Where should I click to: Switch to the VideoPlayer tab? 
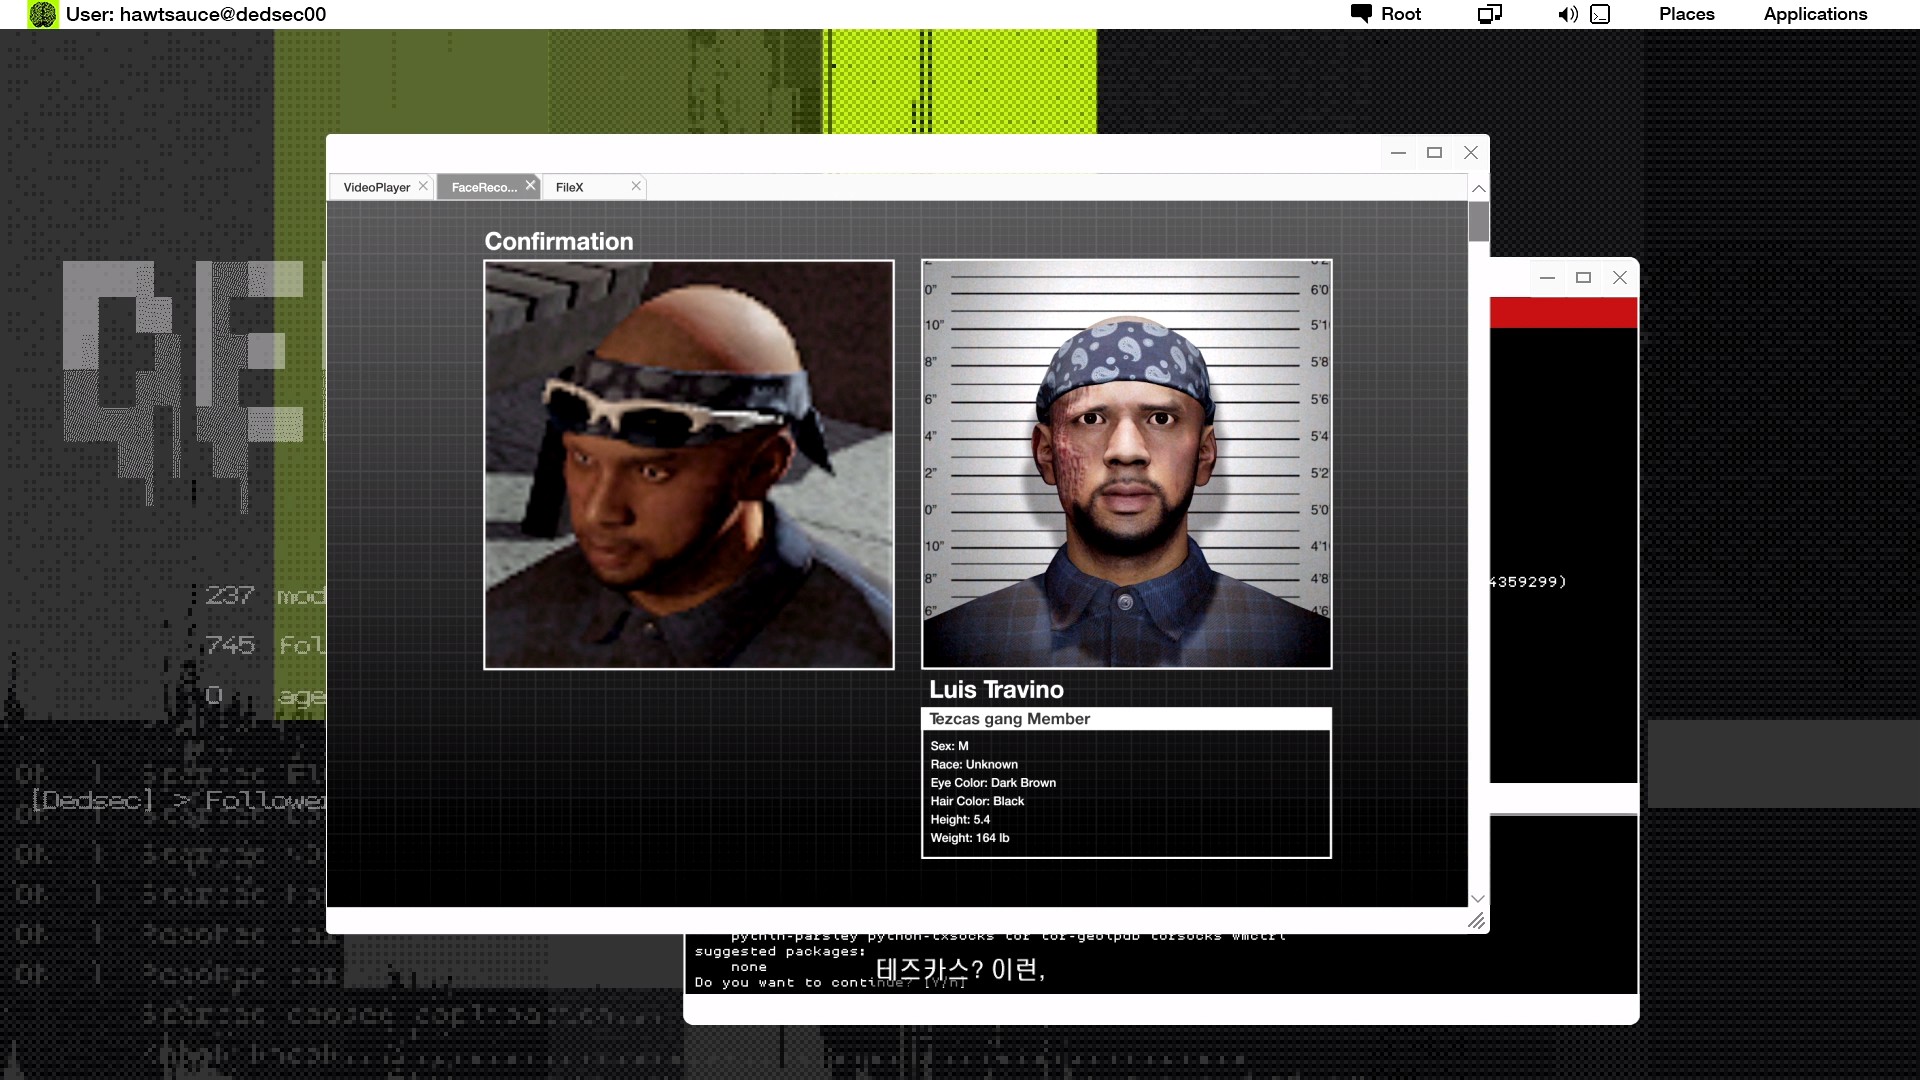(x=376, y=187)
